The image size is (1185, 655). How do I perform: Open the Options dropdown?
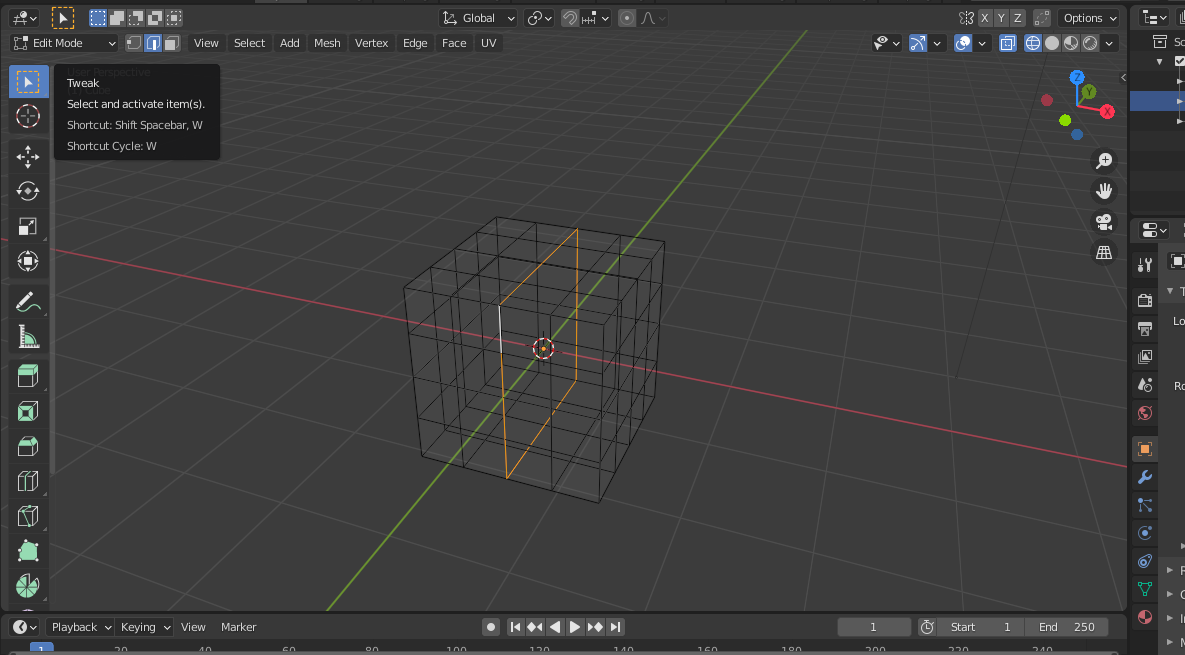[x=1089, y=18]
